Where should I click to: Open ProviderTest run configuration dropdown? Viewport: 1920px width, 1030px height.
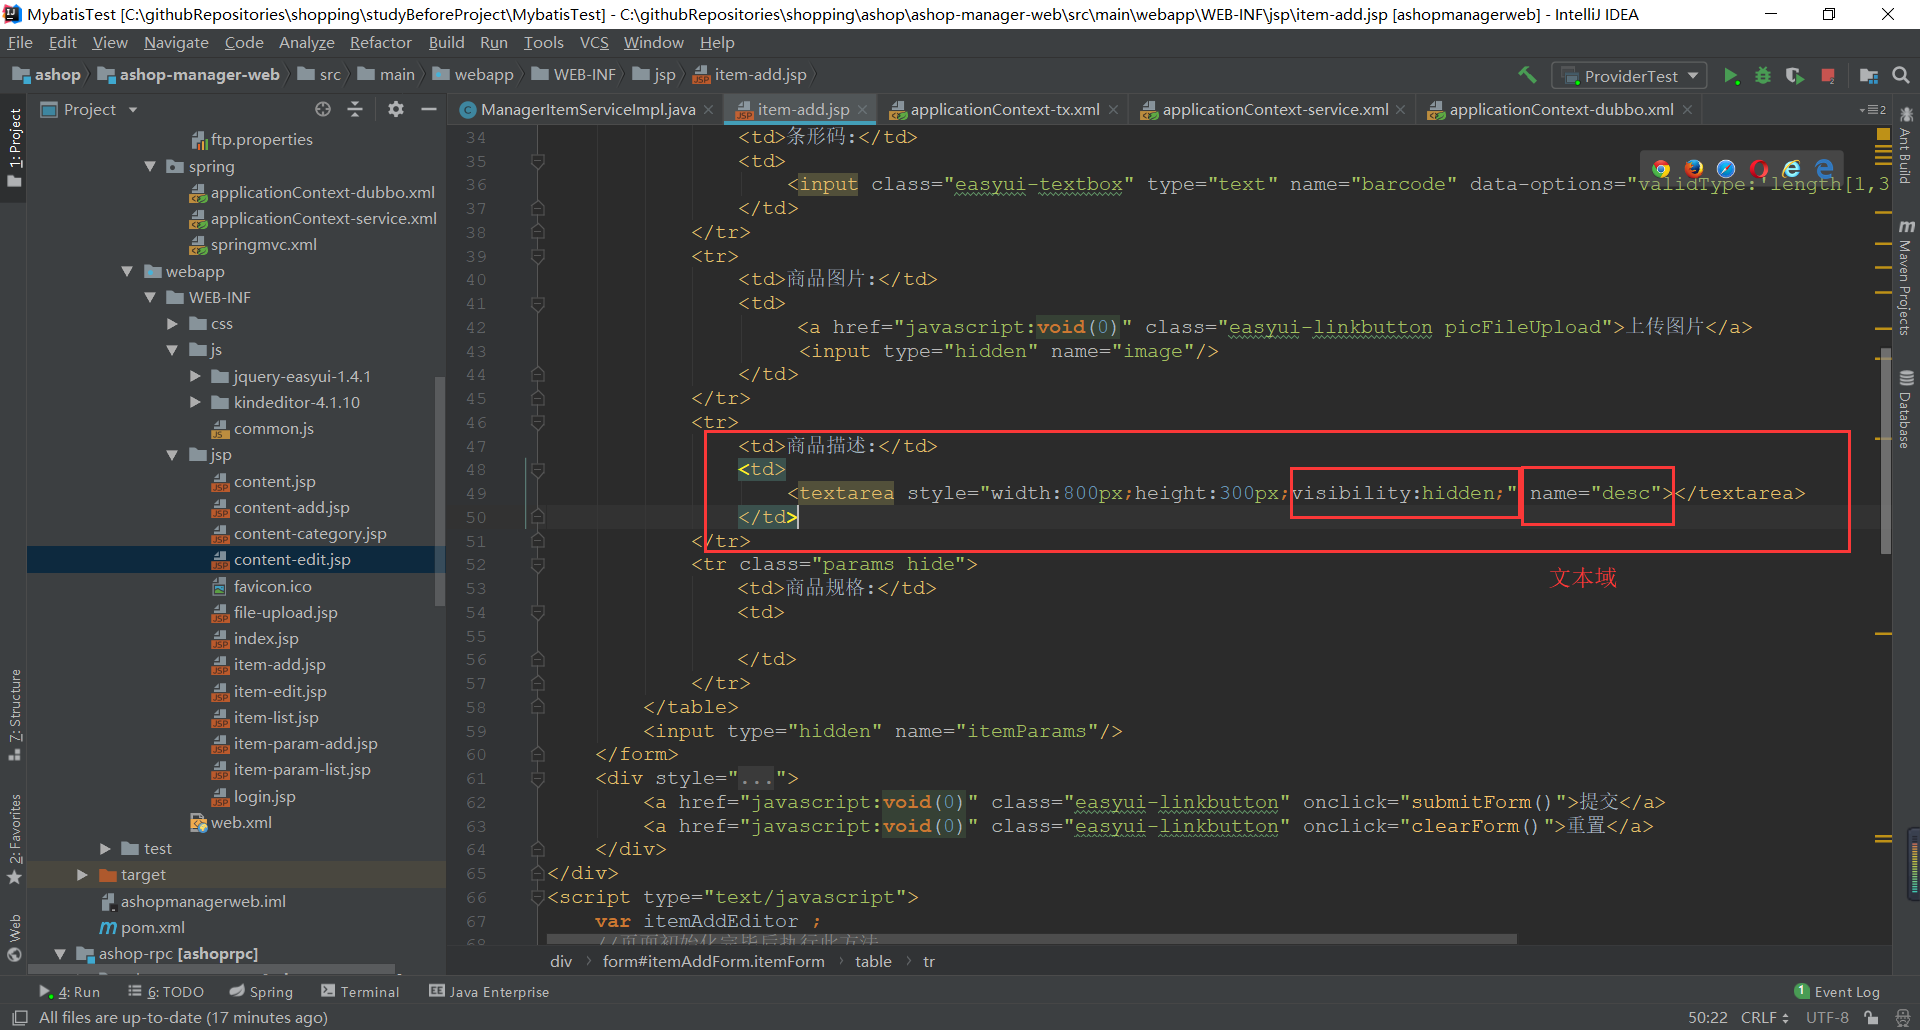click(1630, 76)
